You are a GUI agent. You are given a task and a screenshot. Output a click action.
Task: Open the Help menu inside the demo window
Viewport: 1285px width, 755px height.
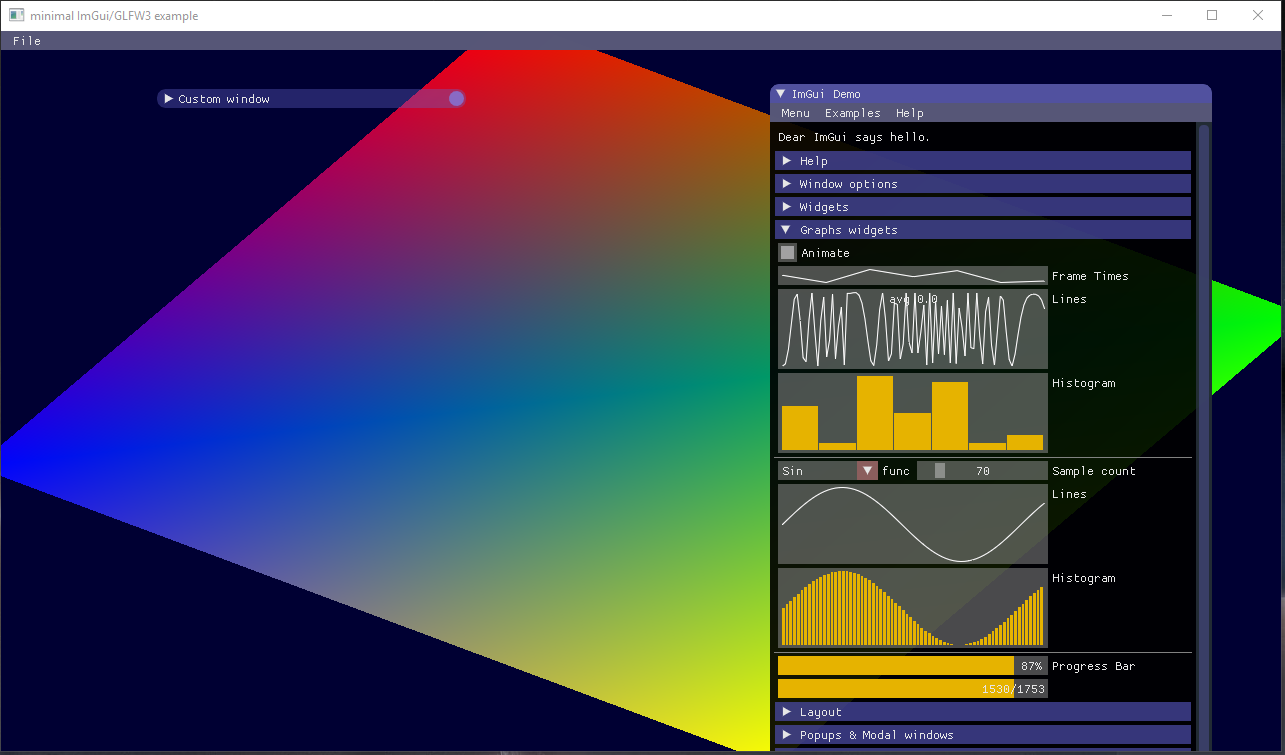tap(909, 113)
